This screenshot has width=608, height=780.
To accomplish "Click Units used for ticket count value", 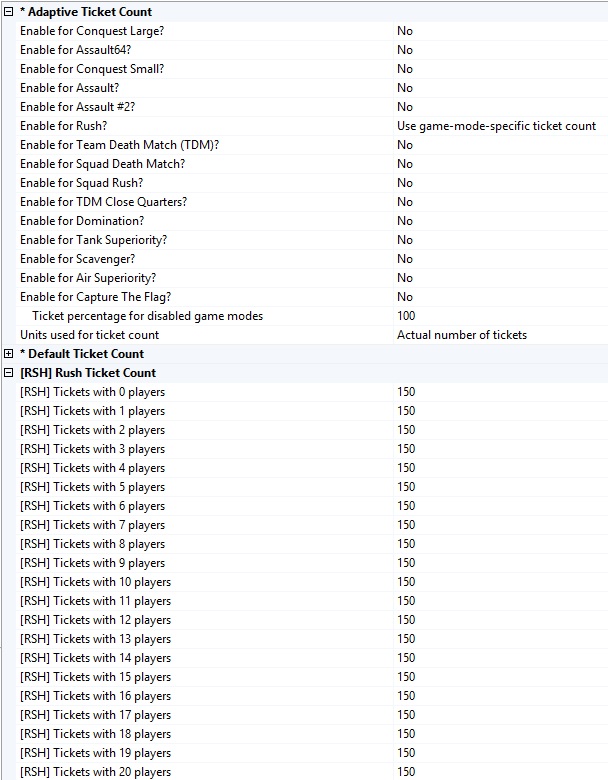I will [461, 335].
